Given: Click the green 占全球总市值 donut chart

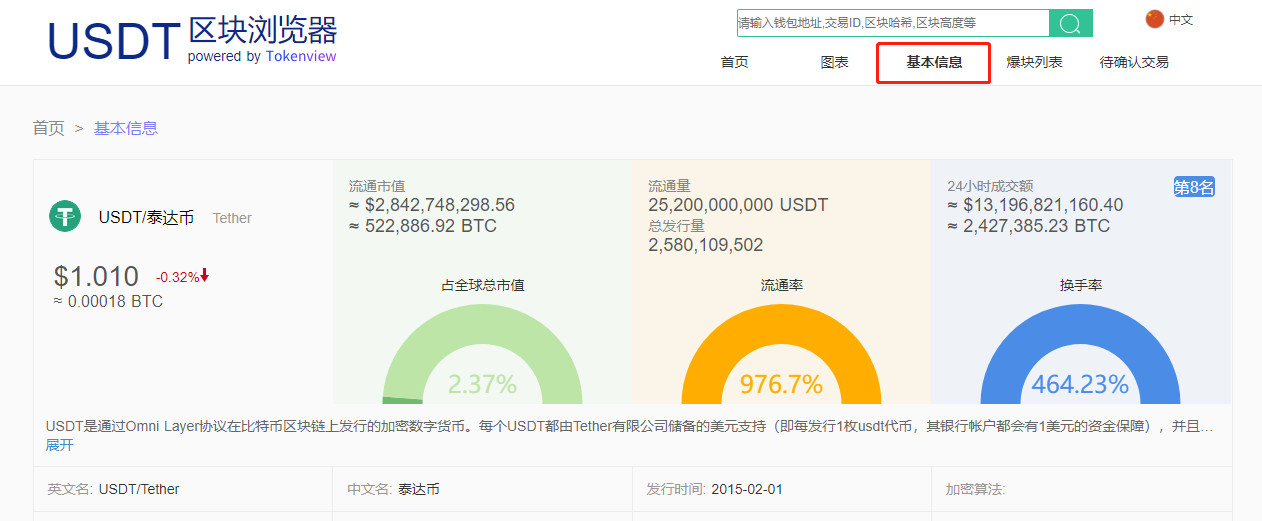Looking at the screenshot, I should pyautogui.click(x=482, y=353).
